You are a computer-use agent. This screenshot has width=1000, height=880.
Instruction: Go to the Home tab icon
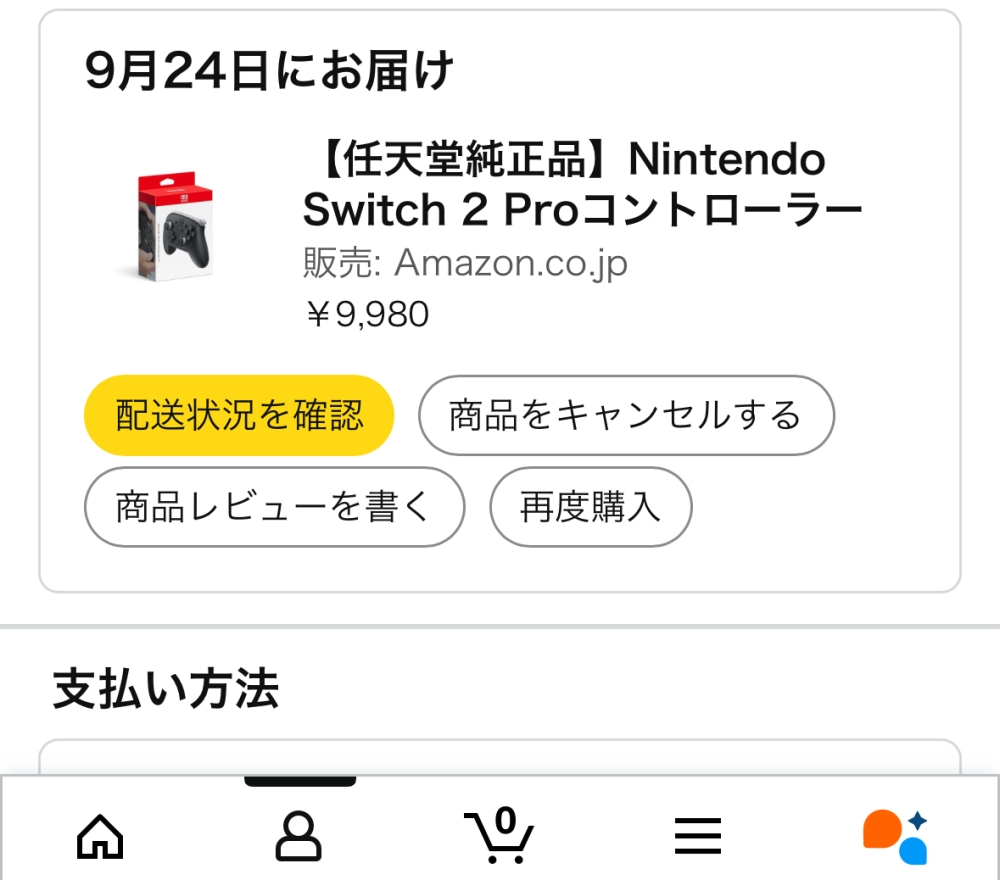coord(100,837)
